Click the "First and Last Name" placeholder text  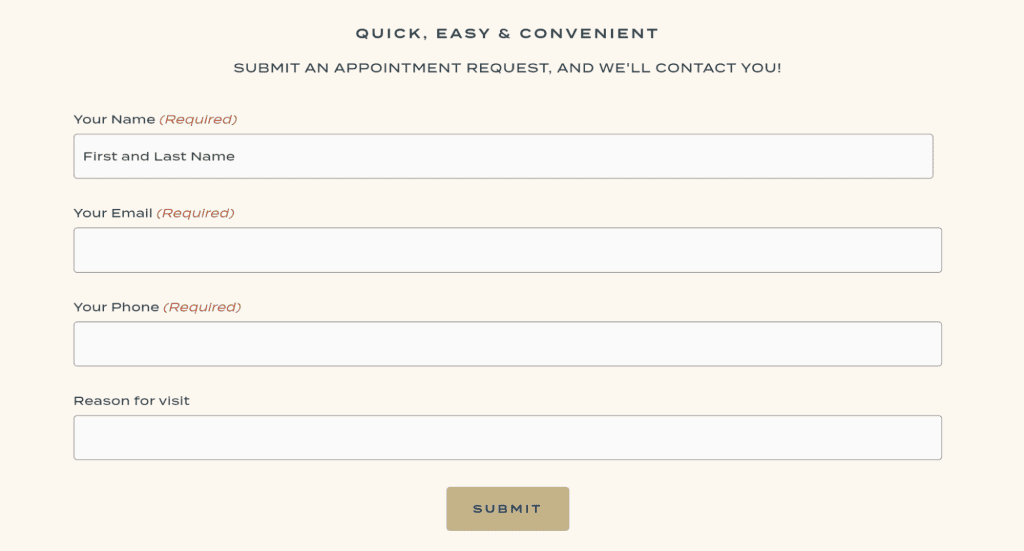click(159, 157)
